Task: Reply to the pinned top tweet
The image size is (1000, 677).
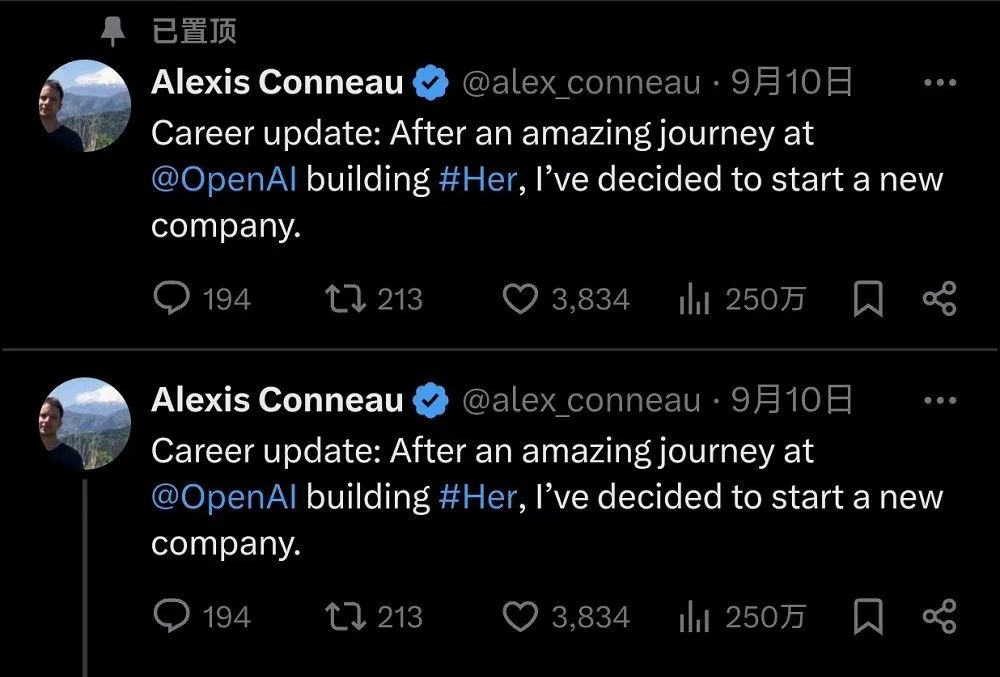Action: (171, 299)
